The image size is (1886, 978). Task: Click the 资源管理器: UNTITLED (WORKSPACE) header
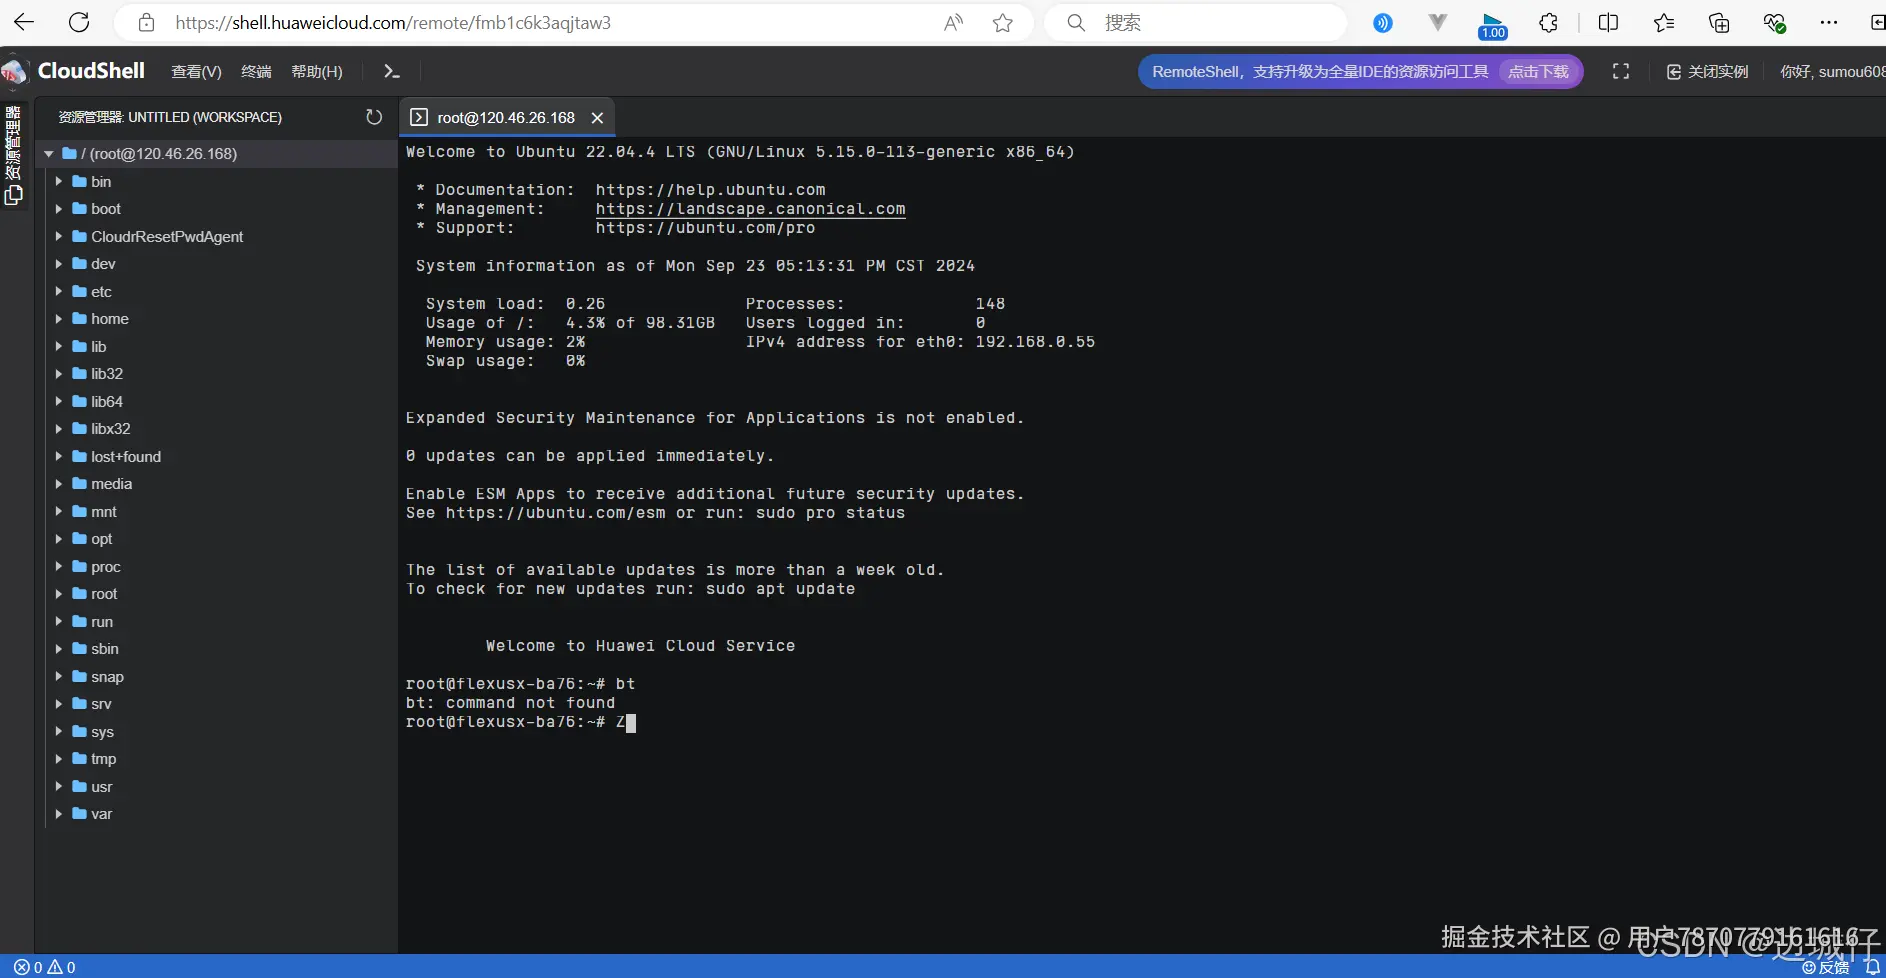pyautogui.click(x=170, y=117)
